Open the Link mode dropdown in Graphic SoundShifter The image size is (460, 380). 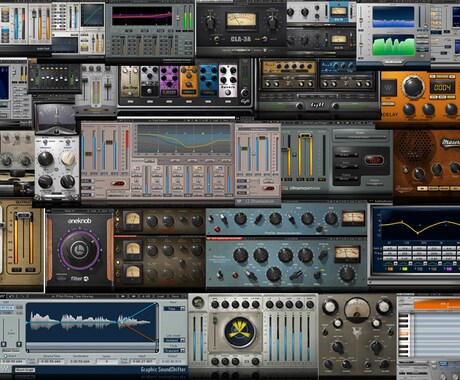pyautogui.click(x=174, y=340)
